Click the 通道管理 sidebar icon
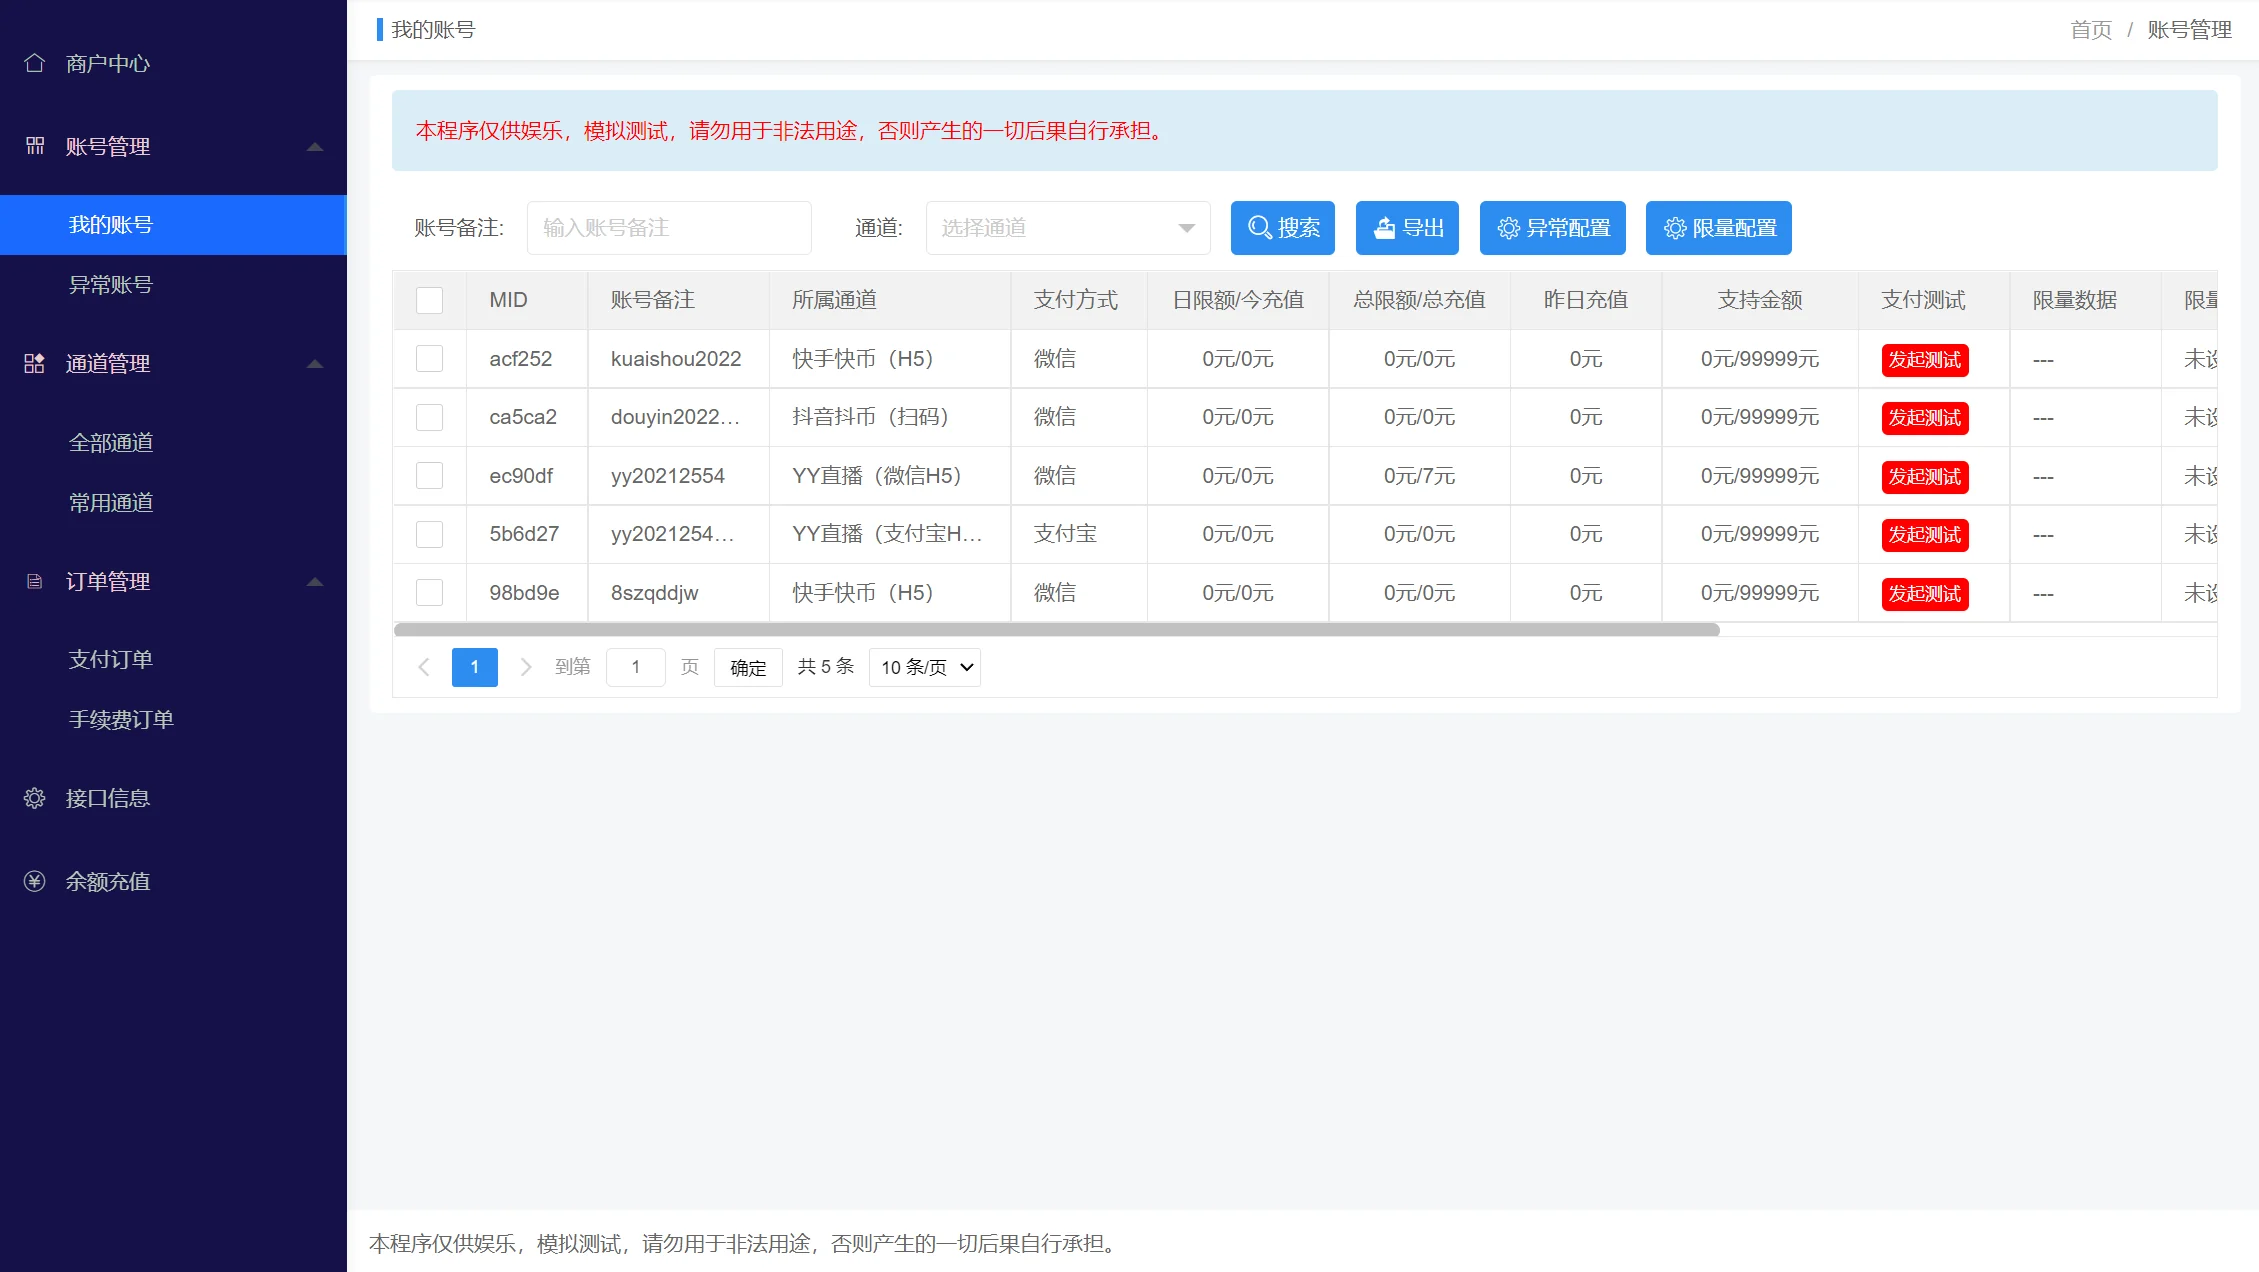 (x=34, y=363)
